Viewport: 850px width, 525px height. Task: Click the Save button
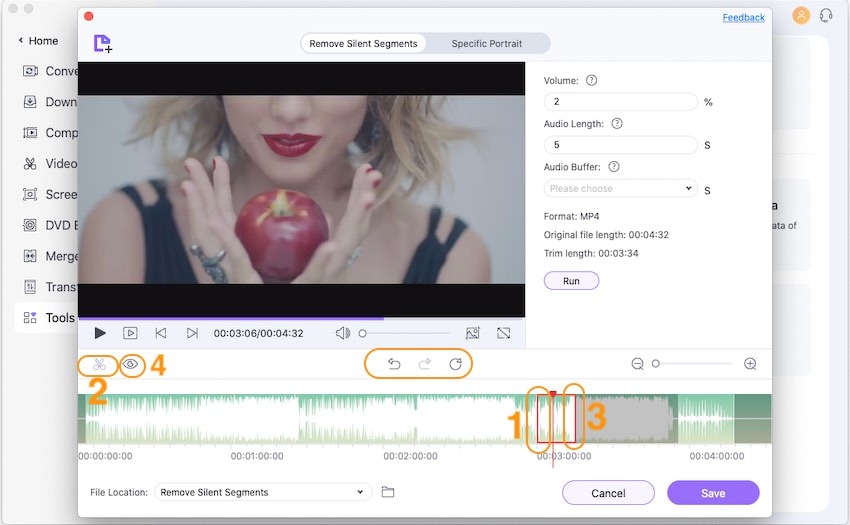[713, 493]
